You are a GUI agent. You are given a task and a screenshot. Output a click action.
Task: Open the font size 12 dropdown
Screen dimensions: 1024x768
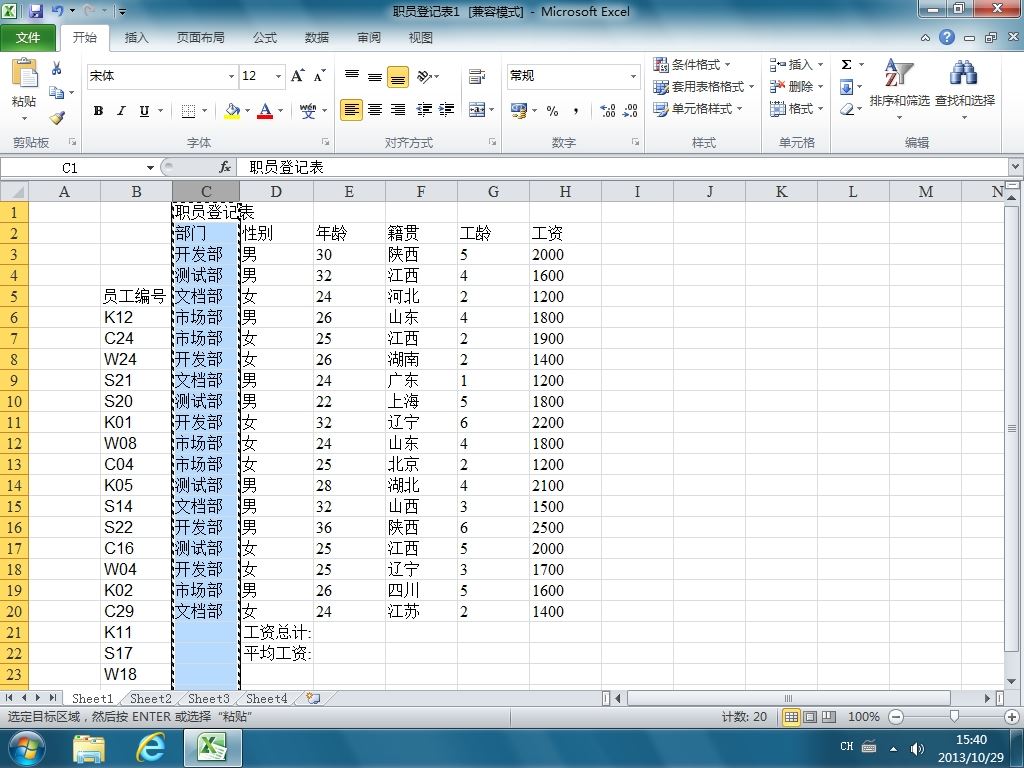[x=278, y=76]
